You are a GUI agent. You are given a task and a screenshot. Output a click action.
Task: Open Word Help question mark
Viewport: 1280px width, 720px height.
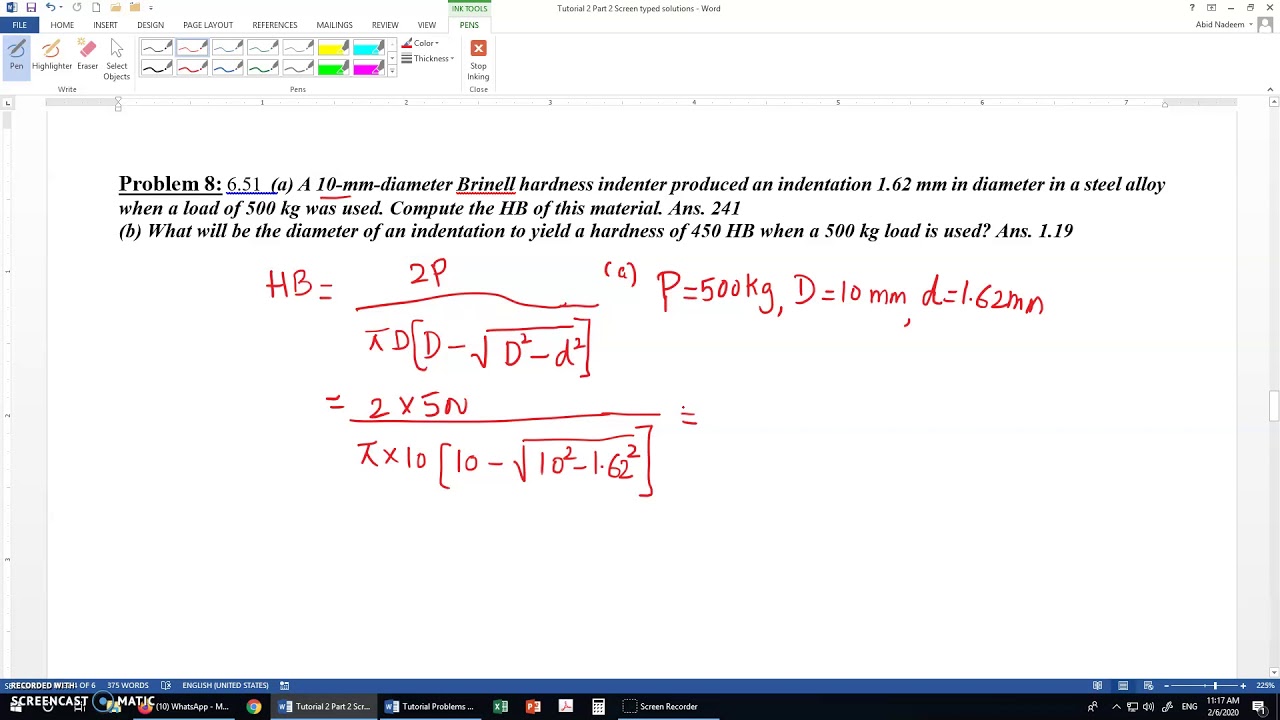[1192, 8]
